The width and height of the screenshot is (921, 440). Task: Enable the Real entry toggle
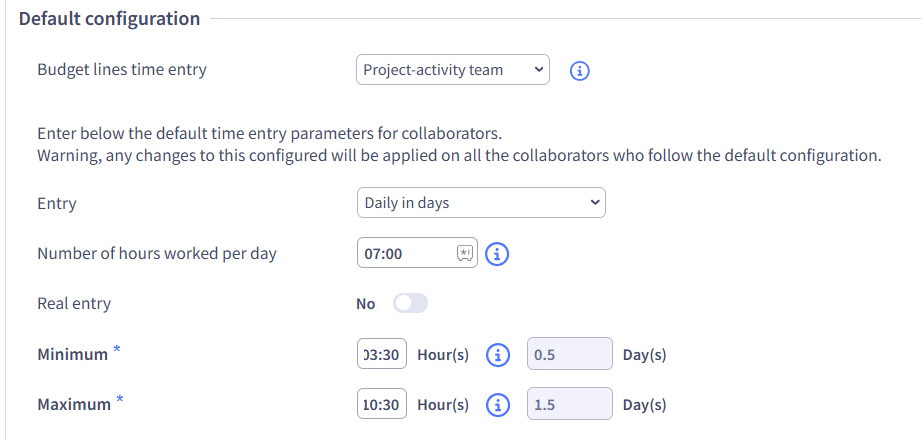coord(410,304)
